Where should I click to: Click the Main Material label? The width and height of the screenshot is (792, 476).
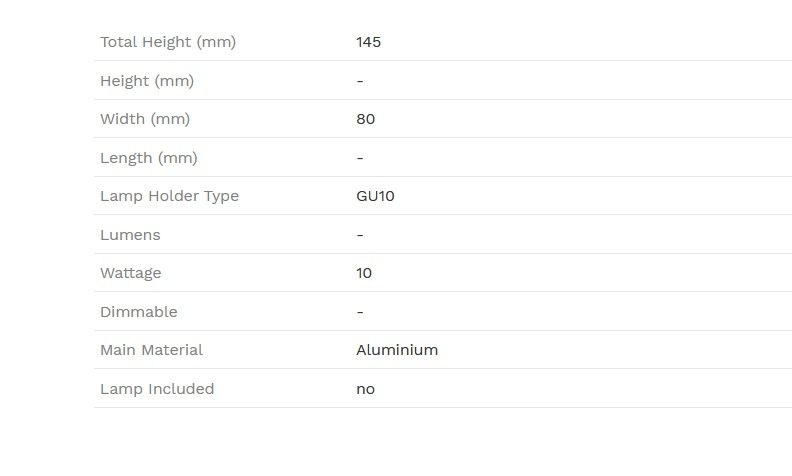pyautogui.click(x=151, y=350)
